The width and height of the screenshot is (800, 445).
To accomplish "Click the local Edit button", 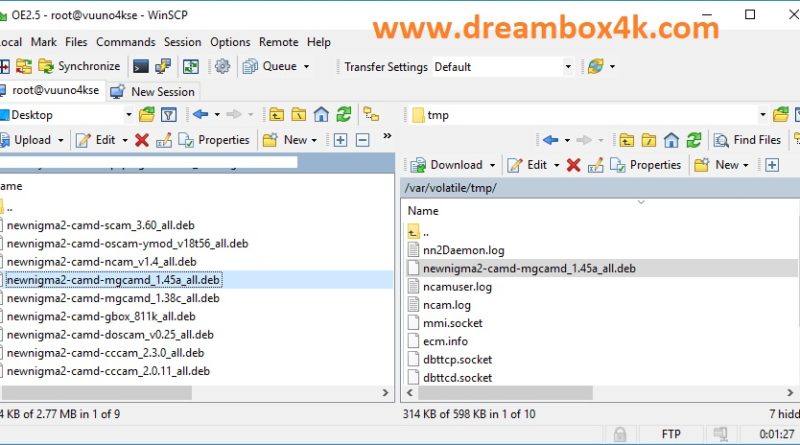I will (x=96, y=140).
